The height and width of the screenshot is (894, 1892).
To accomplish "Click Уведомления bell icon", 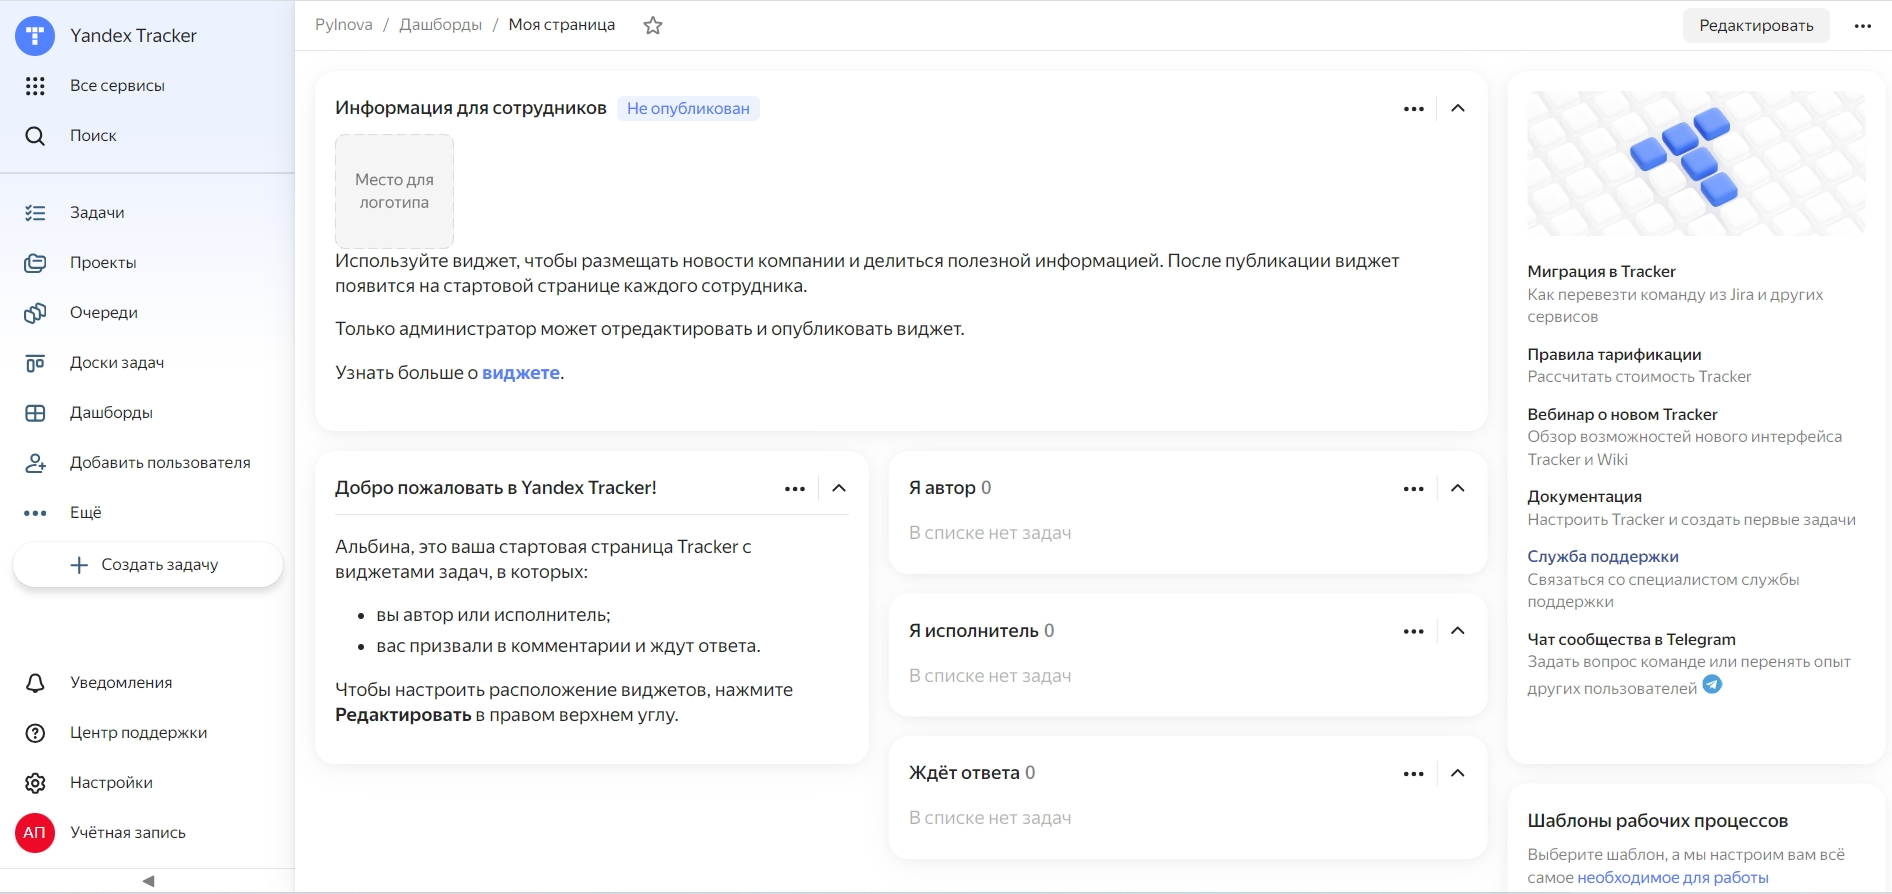I will (x=35, y=683).
